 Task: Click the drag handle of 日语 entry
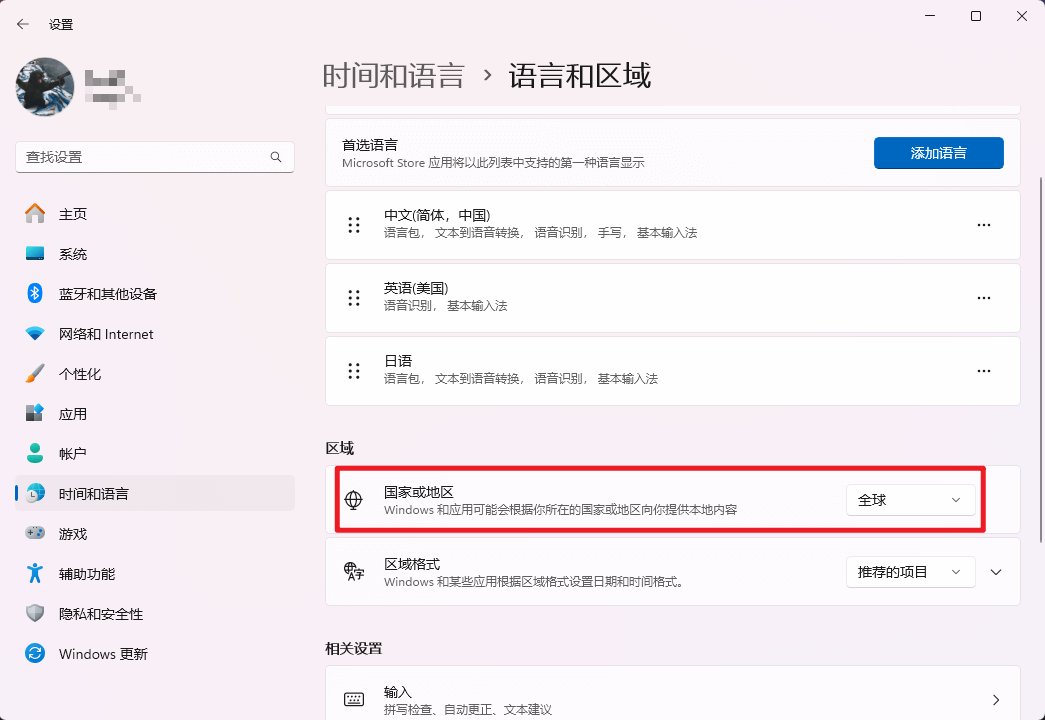pos(353,370)
